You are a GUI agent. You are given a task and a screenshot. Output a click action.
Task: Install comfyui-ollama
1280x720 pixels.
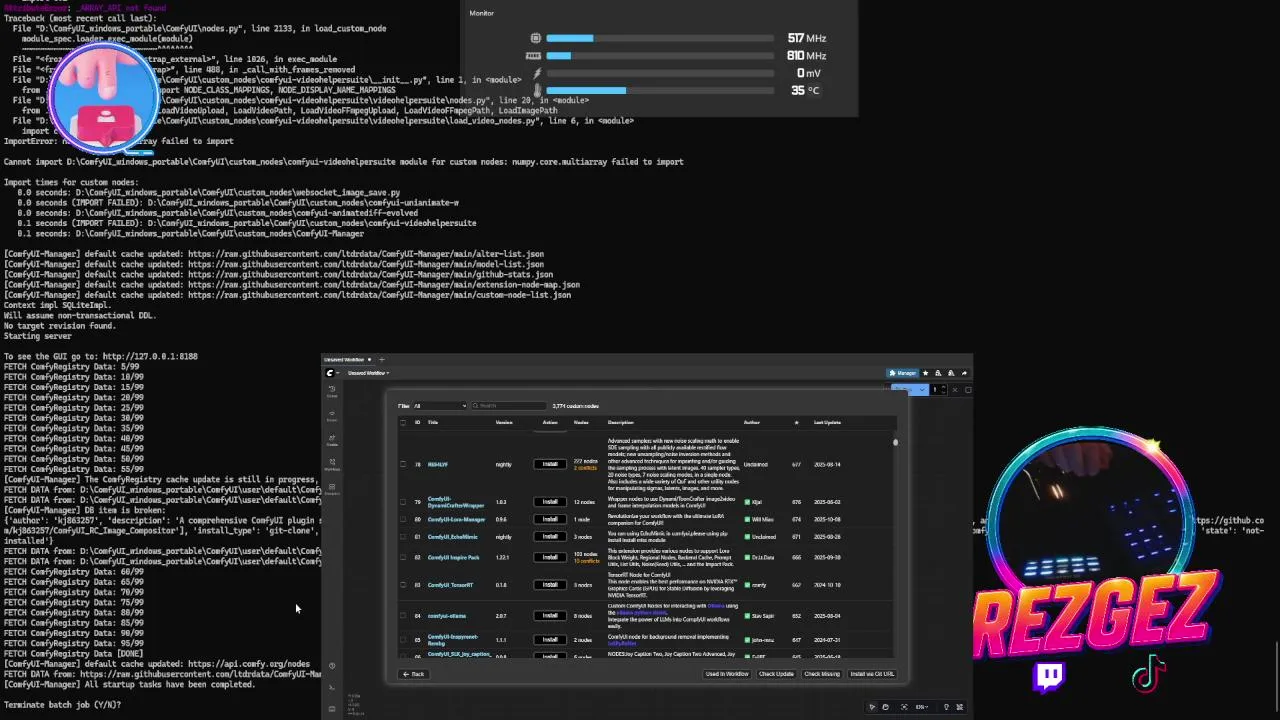pos(550,616)
